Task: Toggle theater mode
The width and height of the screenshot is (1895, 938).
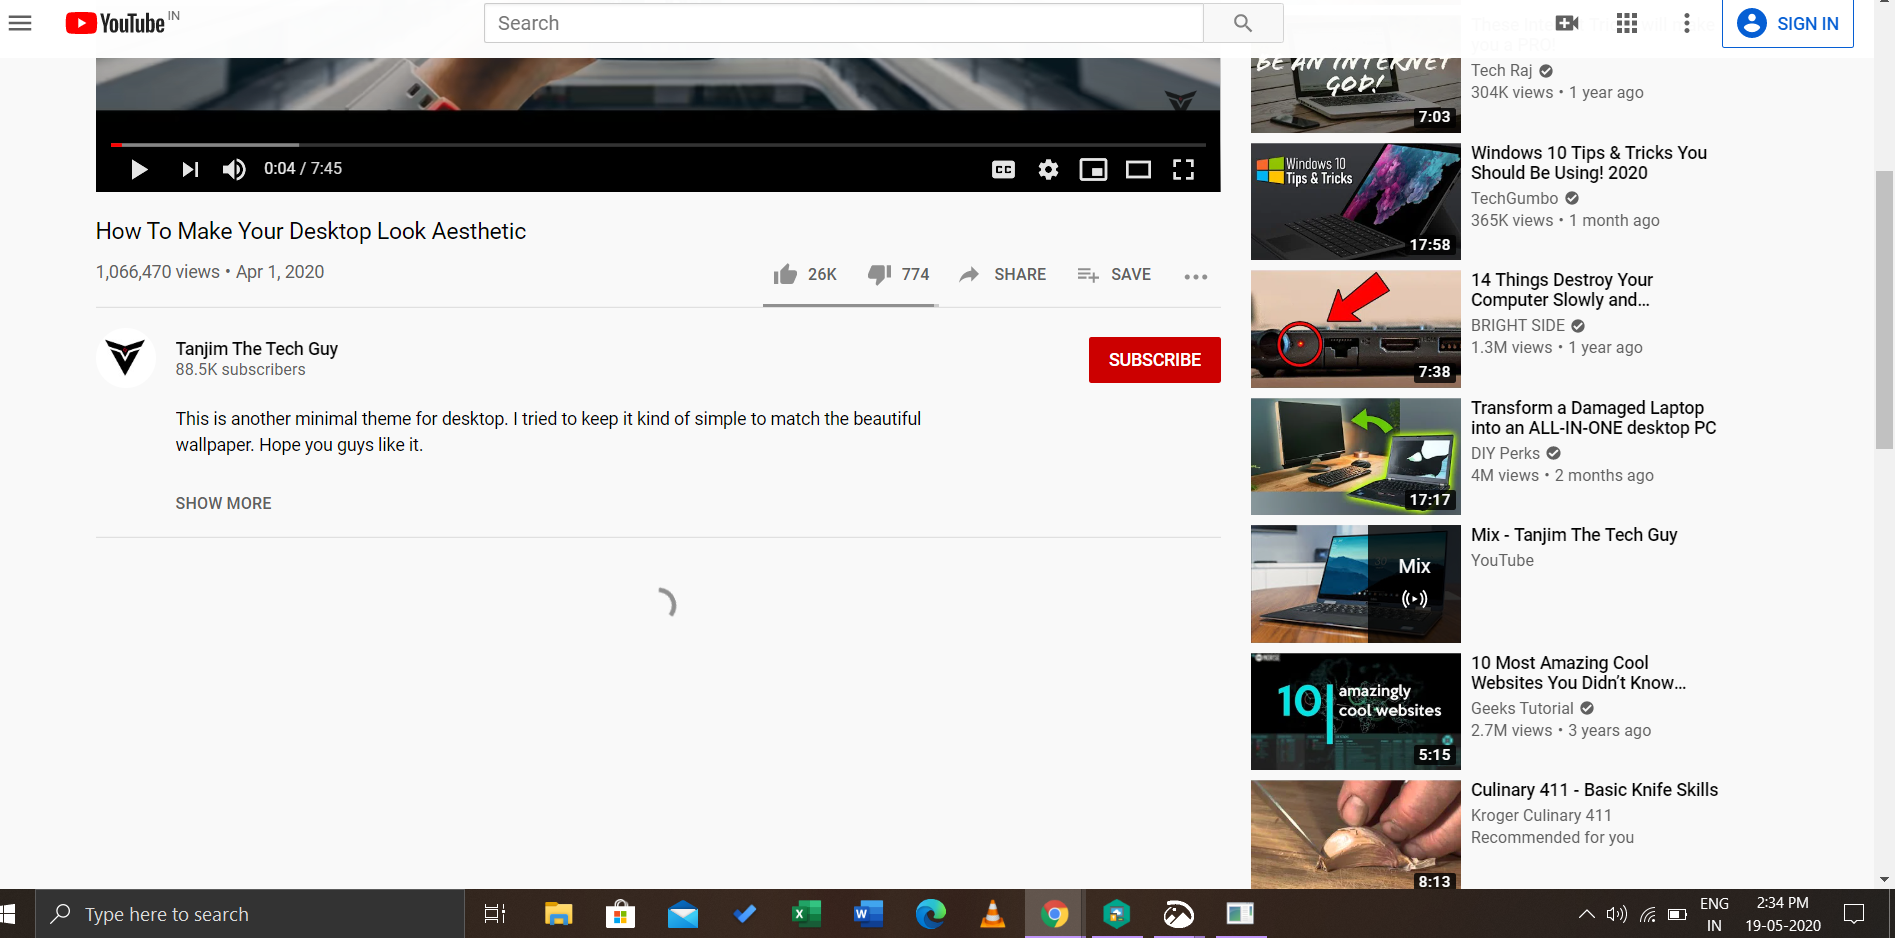Action: (x=1138, y=169)
